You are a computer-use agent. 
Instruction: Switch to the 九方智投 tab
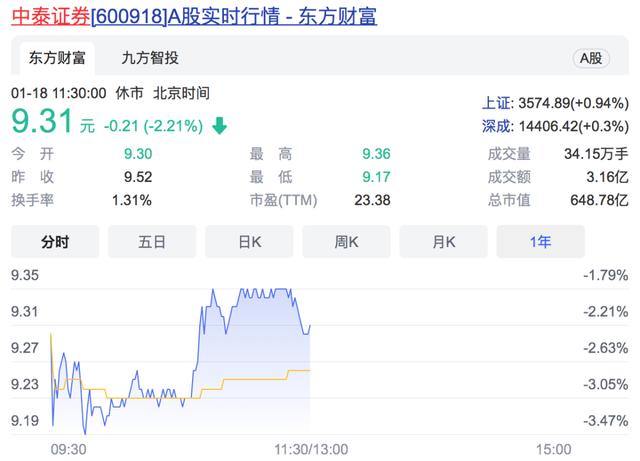tap(150, 58)
